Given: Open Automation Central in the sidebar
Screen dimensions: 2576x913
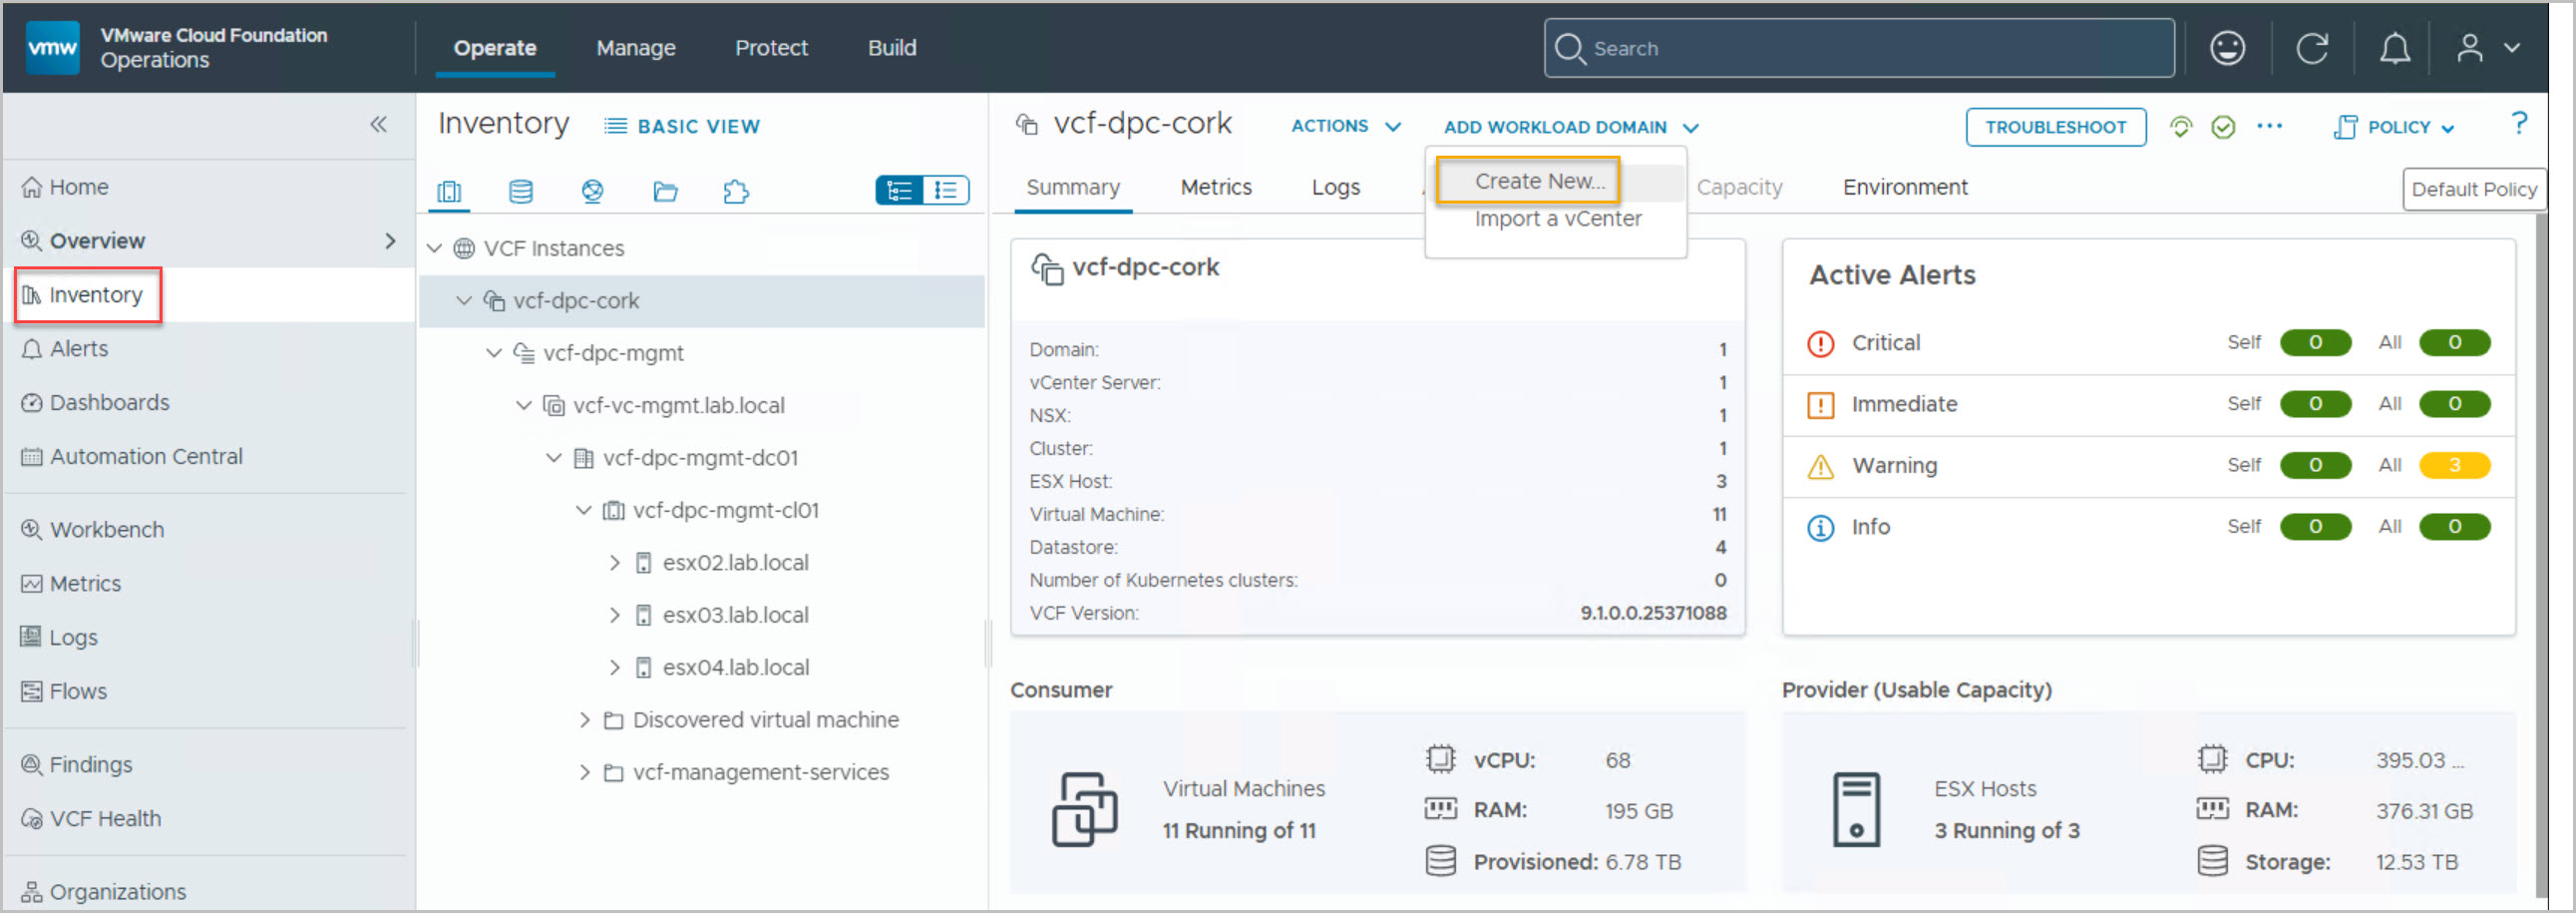Looking at the screenshot, I should click(x=132, y=457).
